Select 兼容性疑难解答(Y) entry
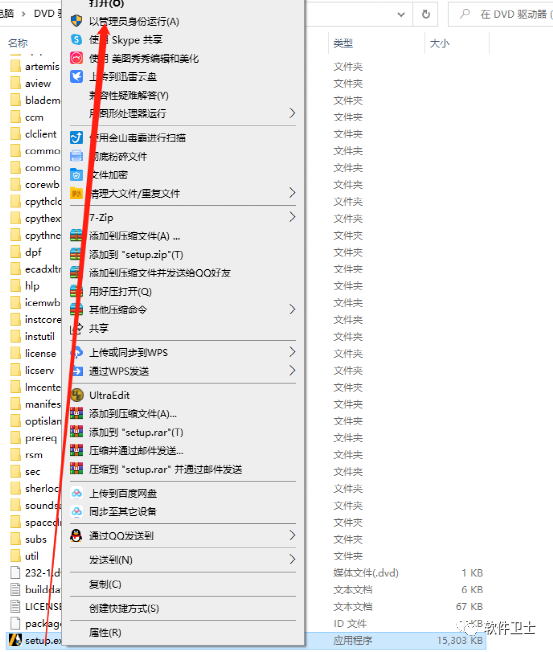 pos(129,95)
